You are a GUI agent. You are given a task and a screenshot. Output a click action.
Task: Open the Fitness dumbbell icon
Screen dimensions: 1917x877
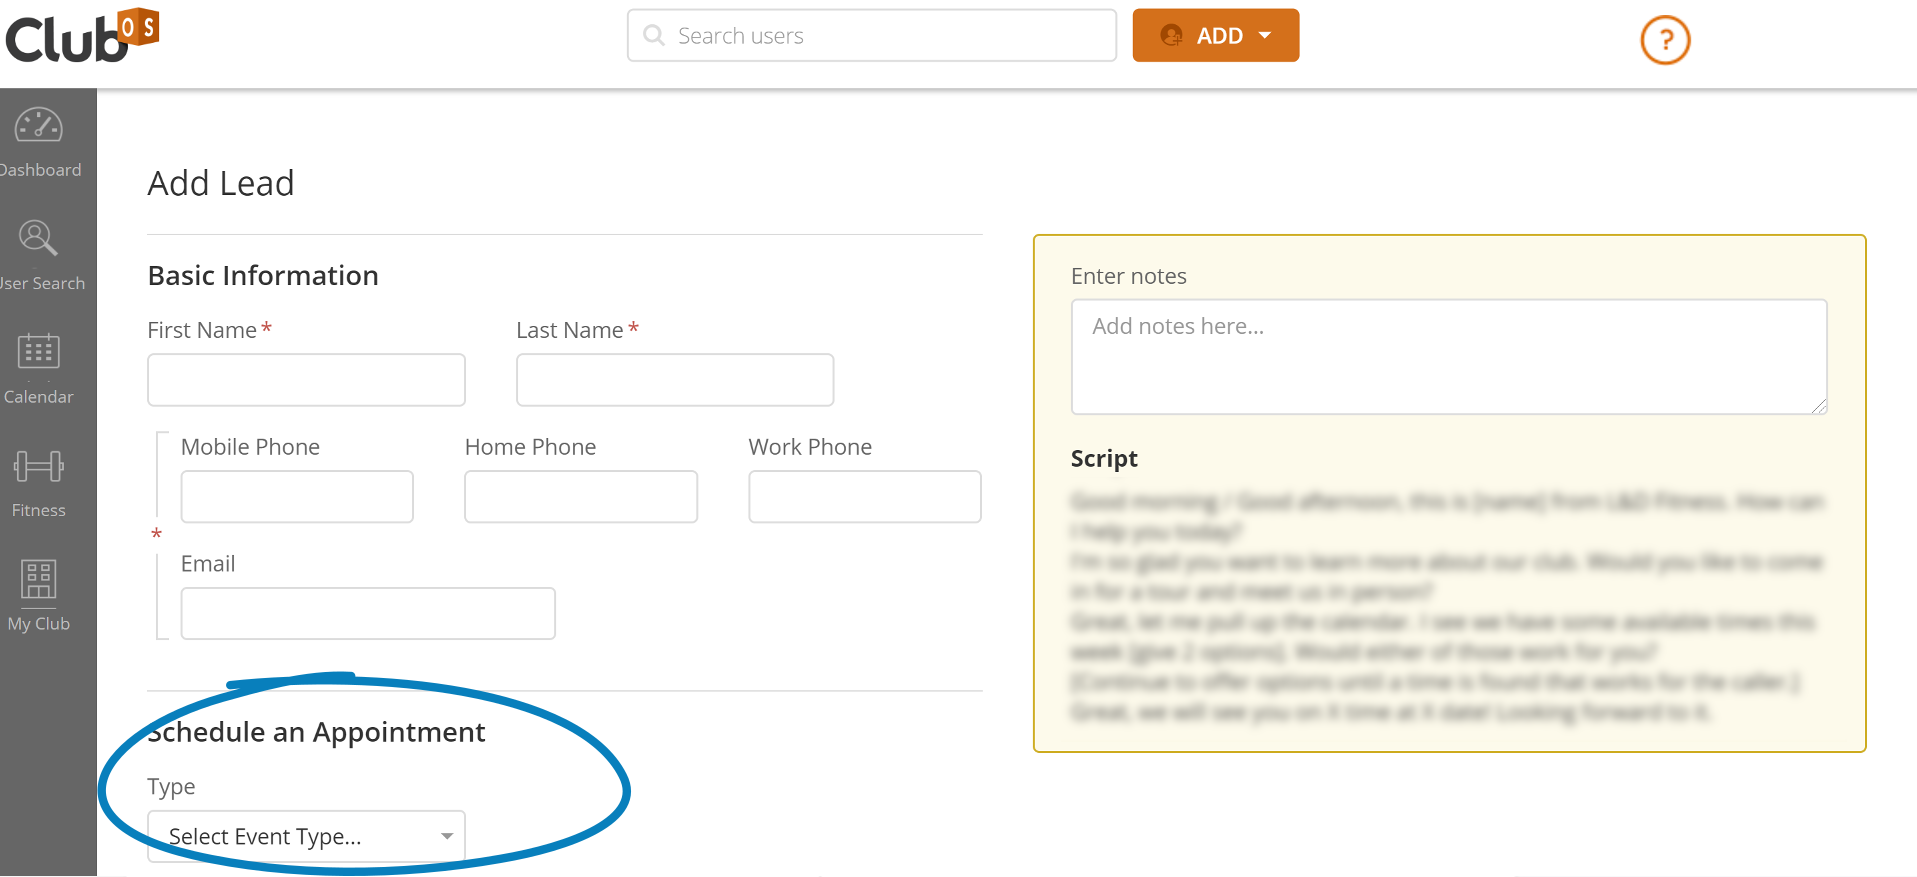(39, 466)
